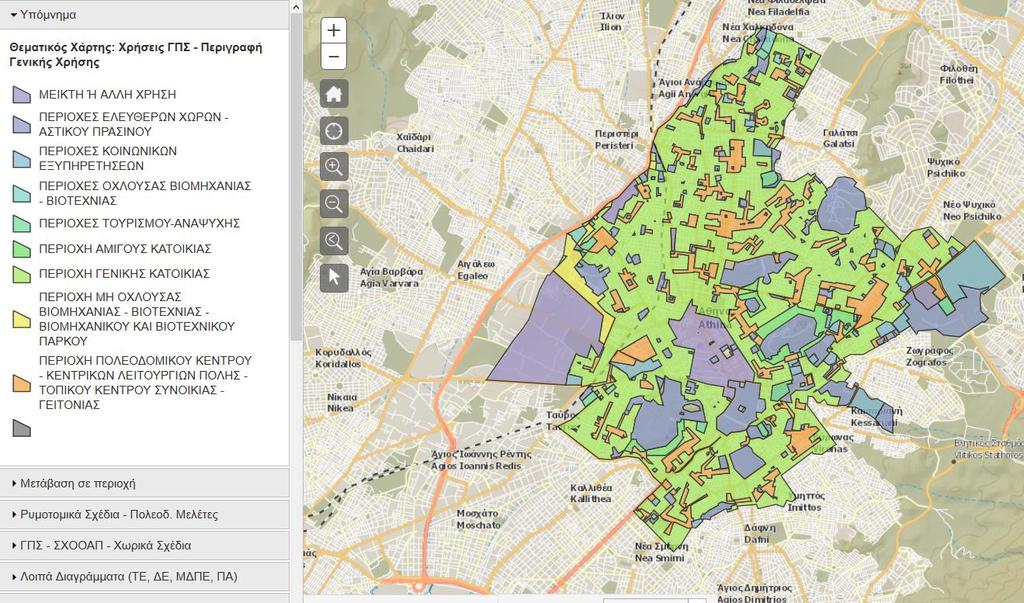1024x603 pixels.
Task: Click the Αιγάλεω Egaleo map label
Action: (x=475, y=270)
